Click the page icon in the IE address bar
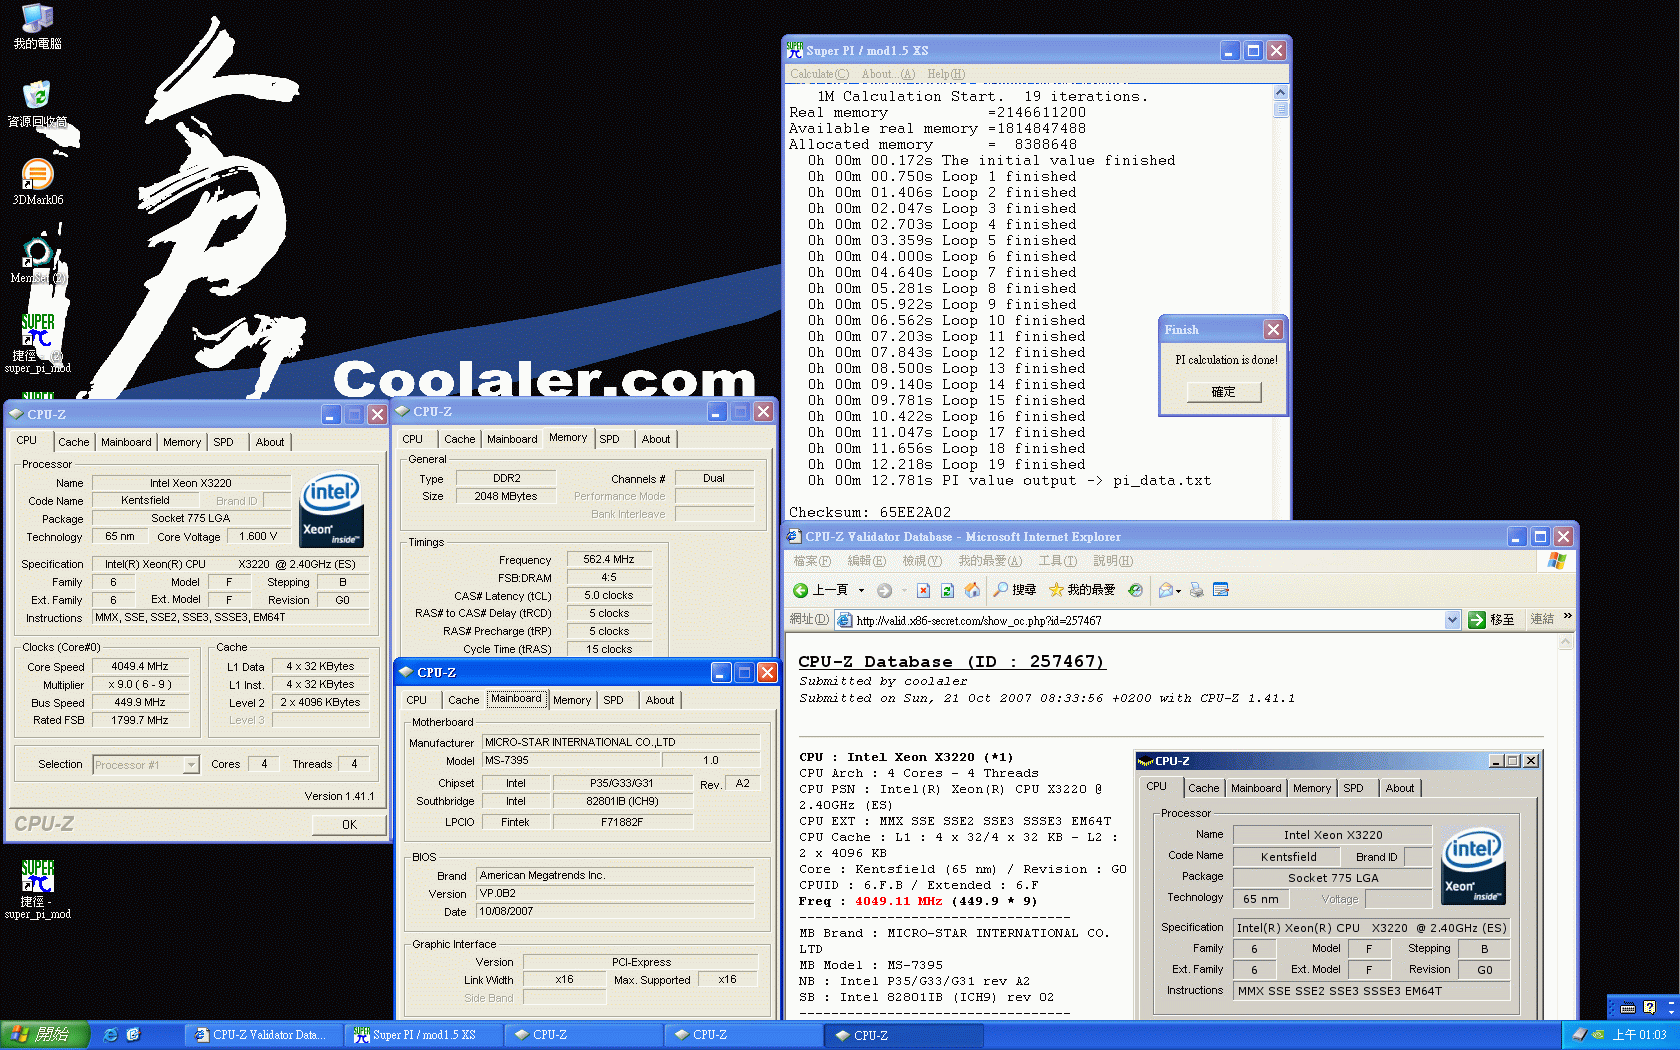This screenshot has height=1050, width=1680. click(x=845, y=620)
